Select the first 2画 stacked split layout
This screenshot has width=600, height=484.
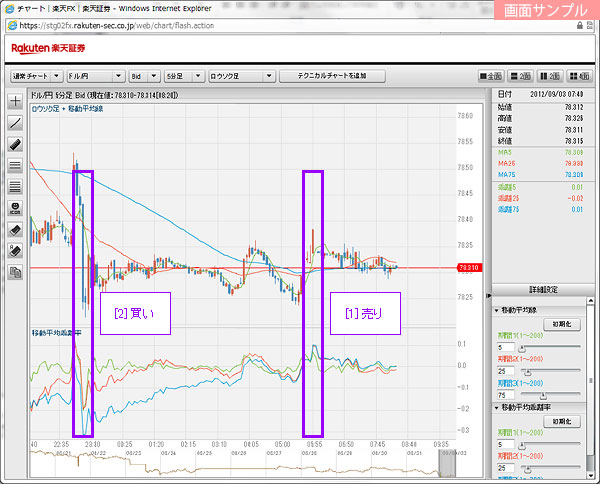pyautogui.click(x=521, y=76)
